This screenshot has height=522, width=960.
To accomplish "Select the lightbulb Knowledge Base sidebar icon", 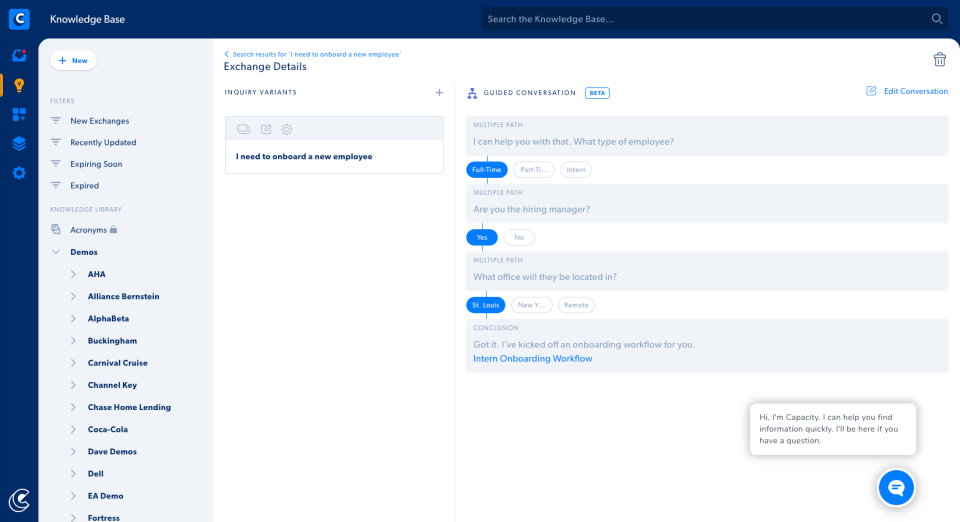I will point(19,85).
